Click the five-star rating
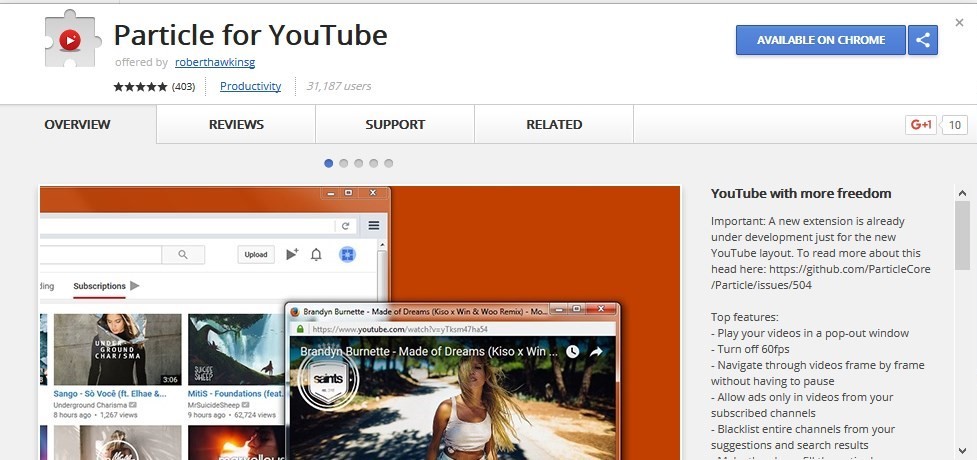The width and height of the screenshot is (977, 460). pyautogui.click(x=140, y=87)
